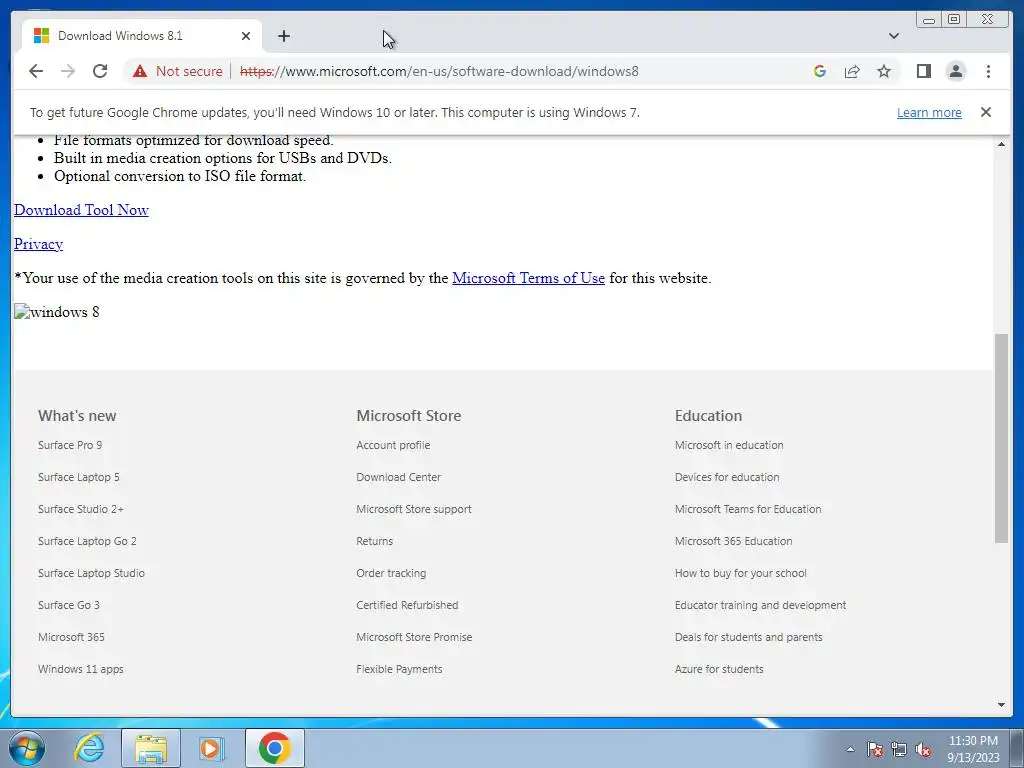Open the Chrome profile avatar icon
The height and width of the screenshot is (768, 1024).
[955, 71]
